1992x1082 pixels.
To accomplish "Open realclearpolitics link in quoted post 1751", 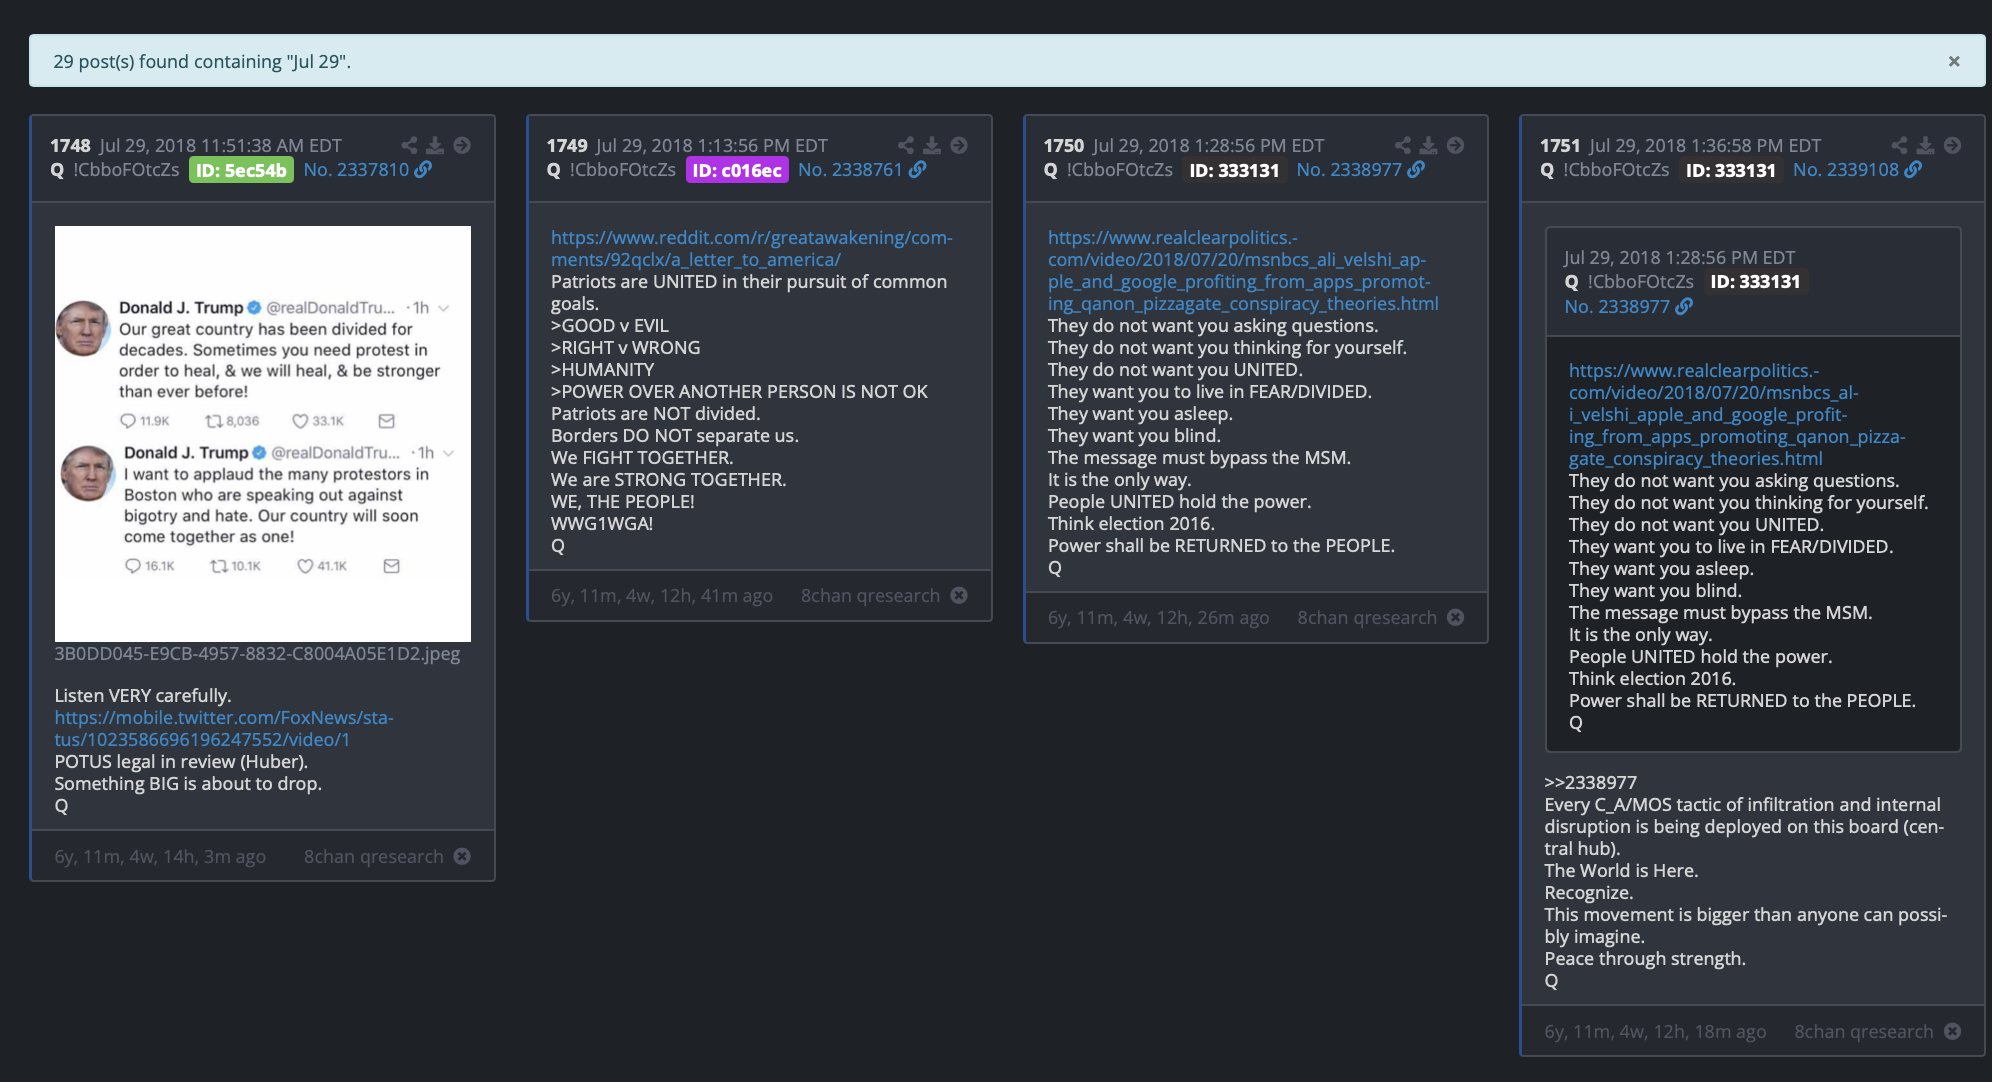I will tap(1737, 414).
